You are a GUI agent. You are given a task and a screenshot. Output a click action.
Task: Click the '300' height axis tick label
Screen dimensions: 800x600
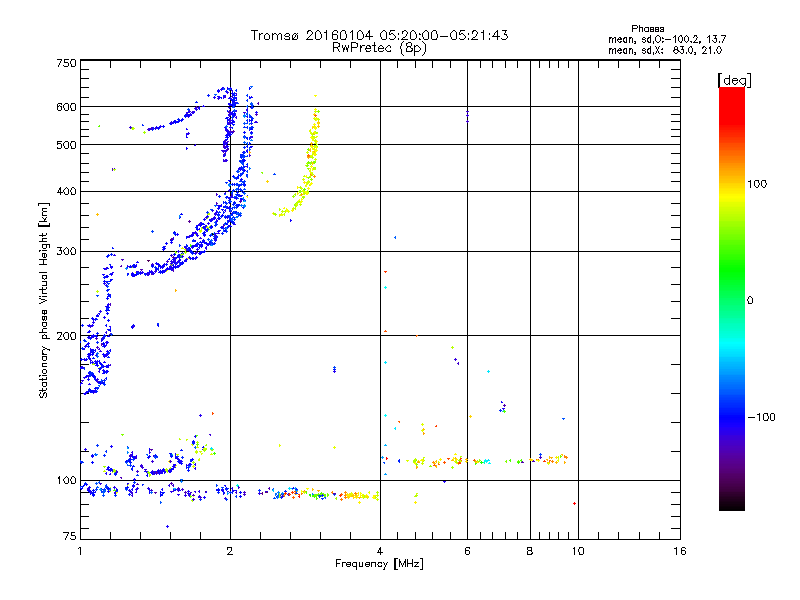[x=66, y=251]
